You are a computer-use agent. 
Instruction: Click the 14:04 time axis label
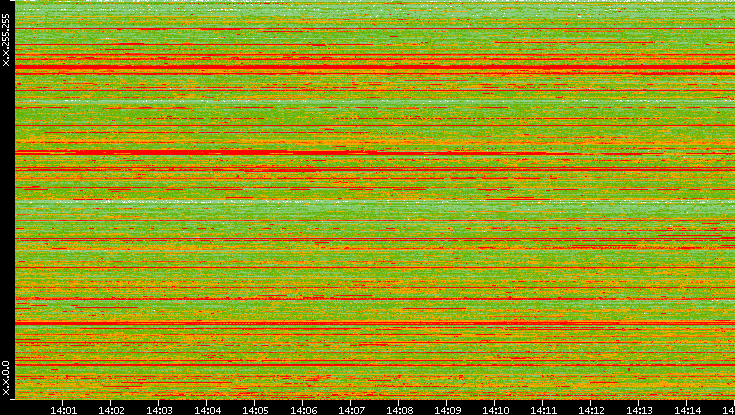coord(207,410)
